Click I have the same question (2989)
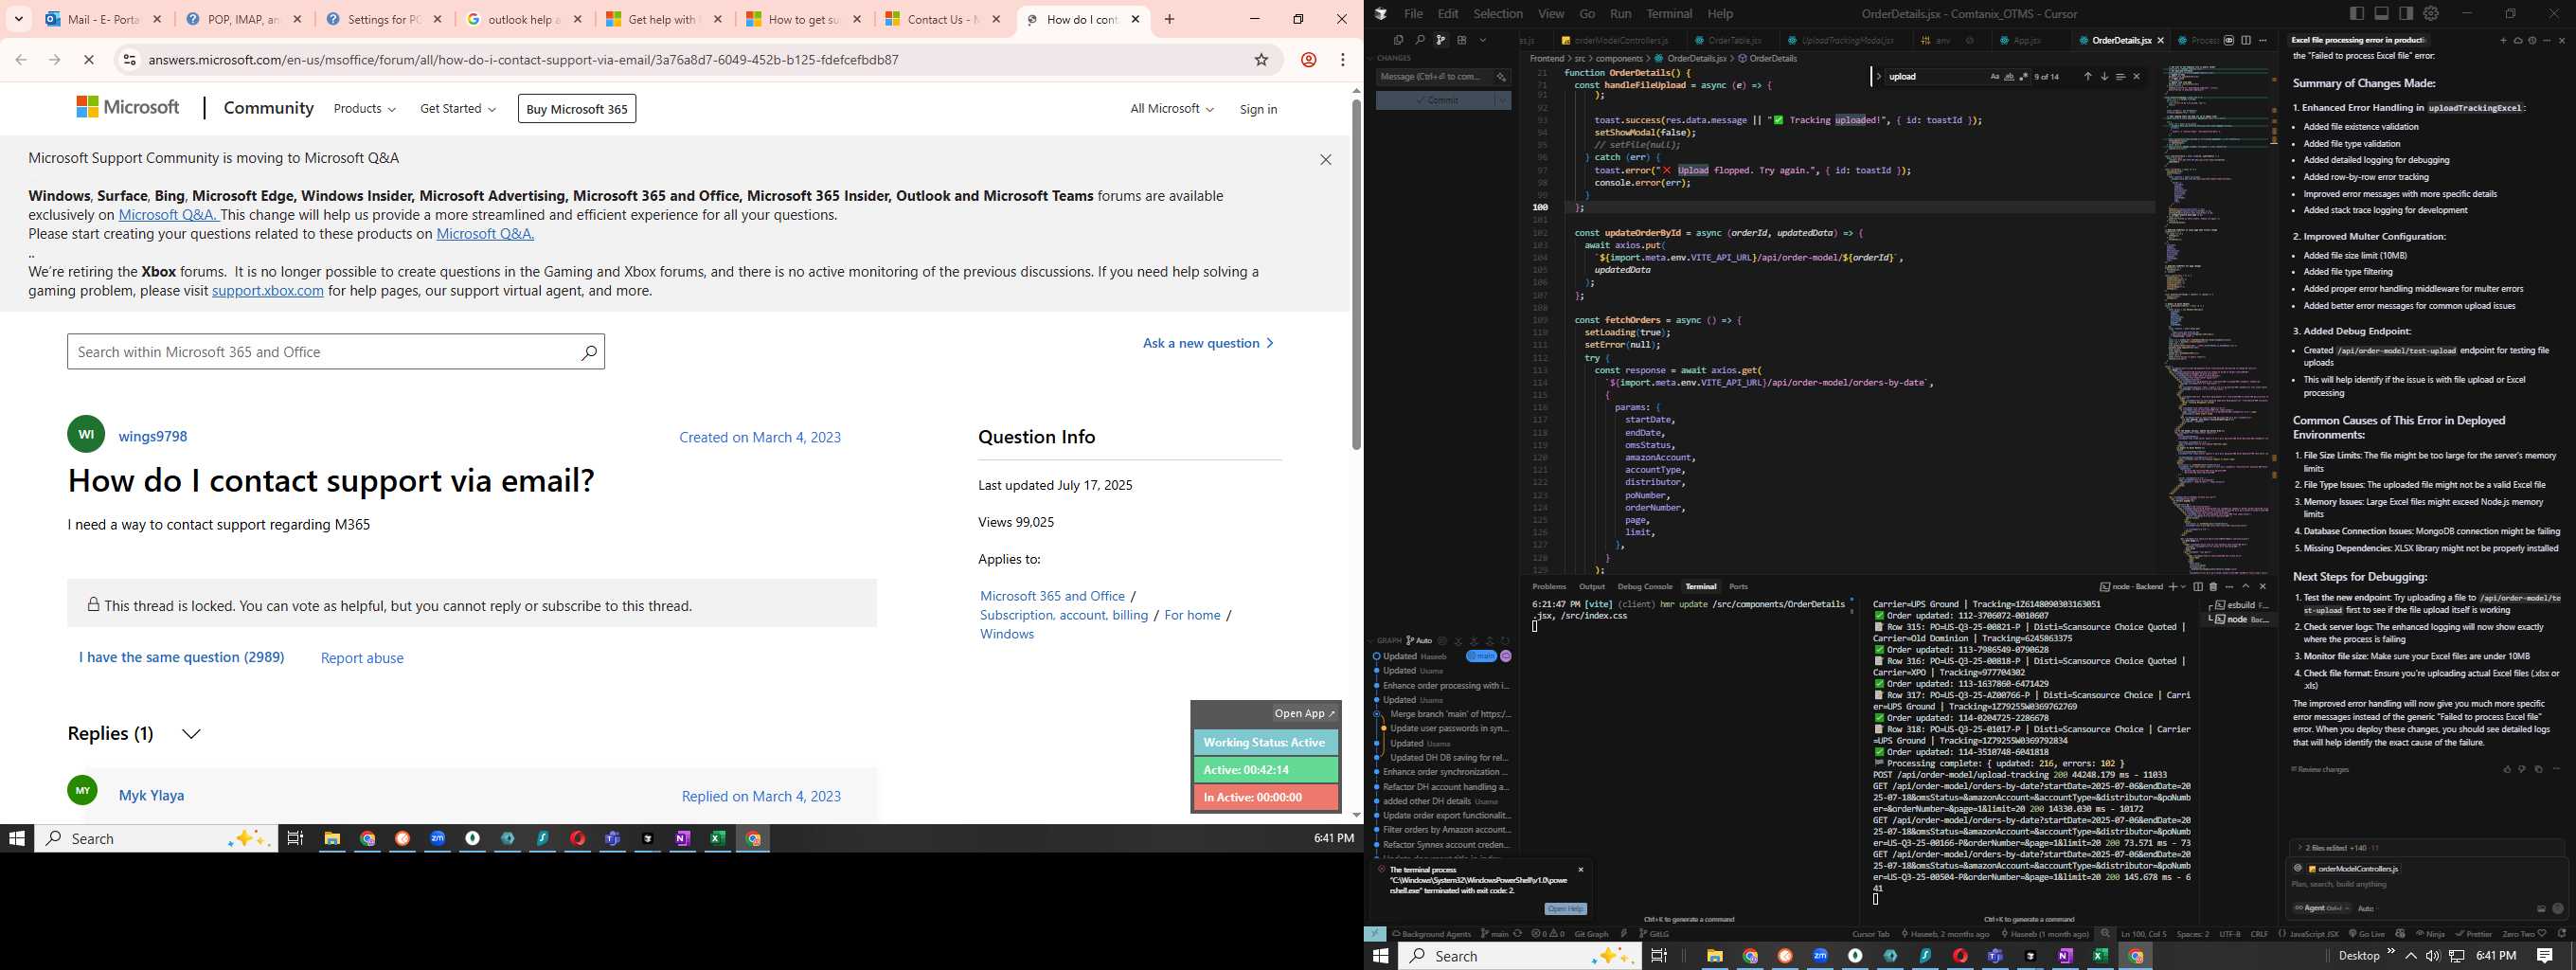The width and height of the screenshot is (2576, 970). pos(182,657)
